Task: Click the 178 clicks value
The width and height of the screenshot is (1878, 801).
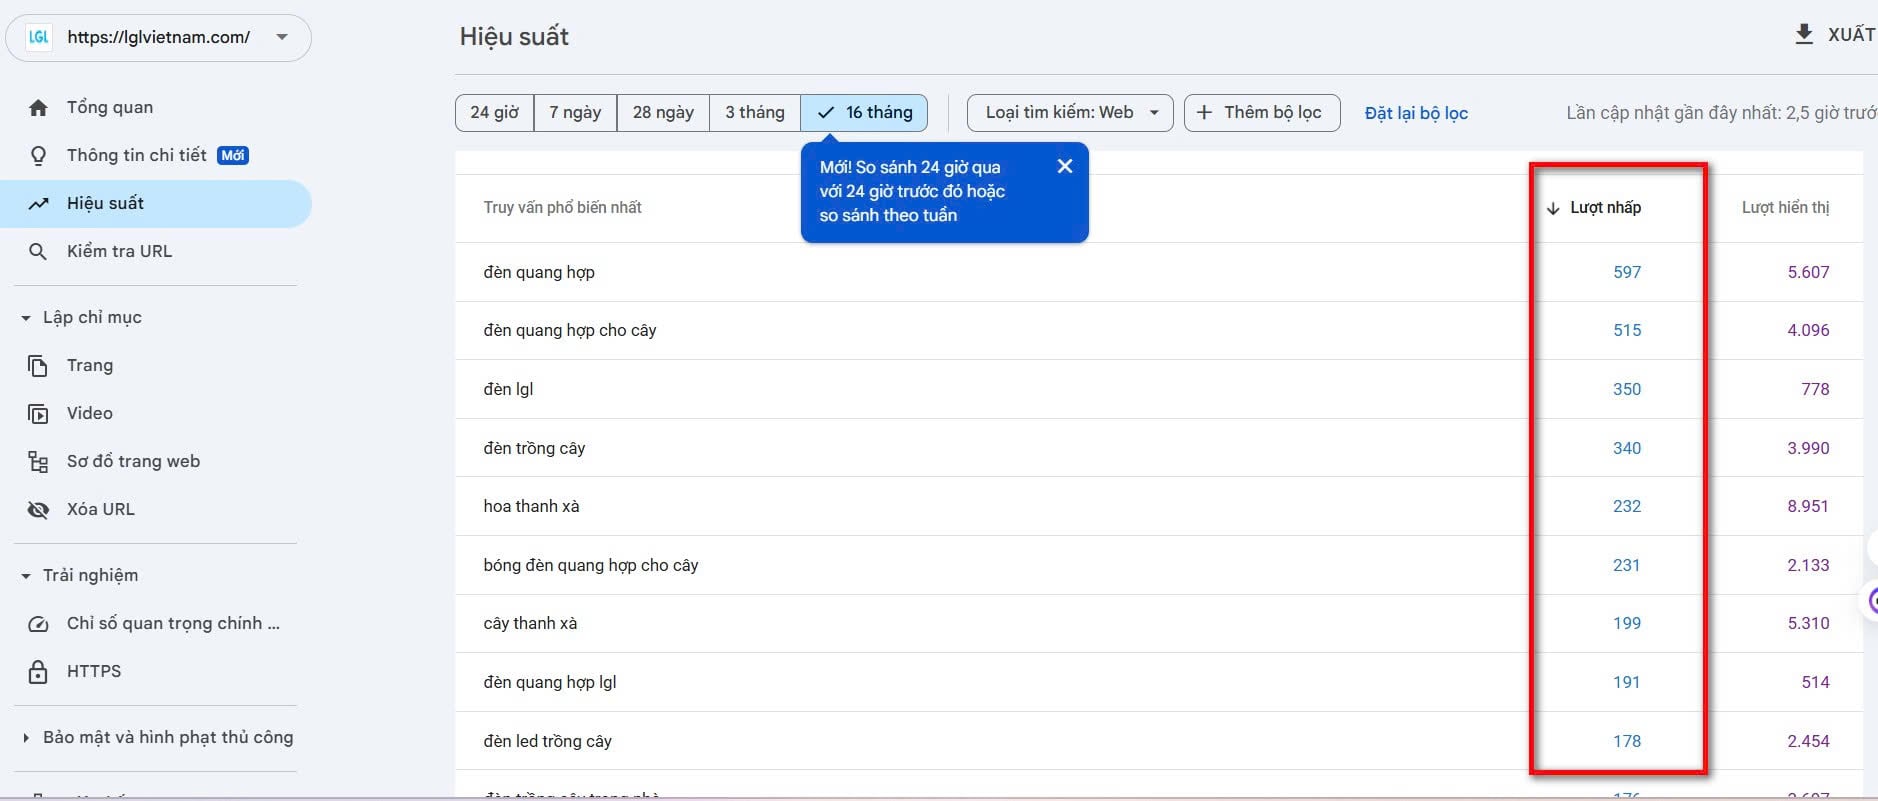Action: click(1627, 741)
